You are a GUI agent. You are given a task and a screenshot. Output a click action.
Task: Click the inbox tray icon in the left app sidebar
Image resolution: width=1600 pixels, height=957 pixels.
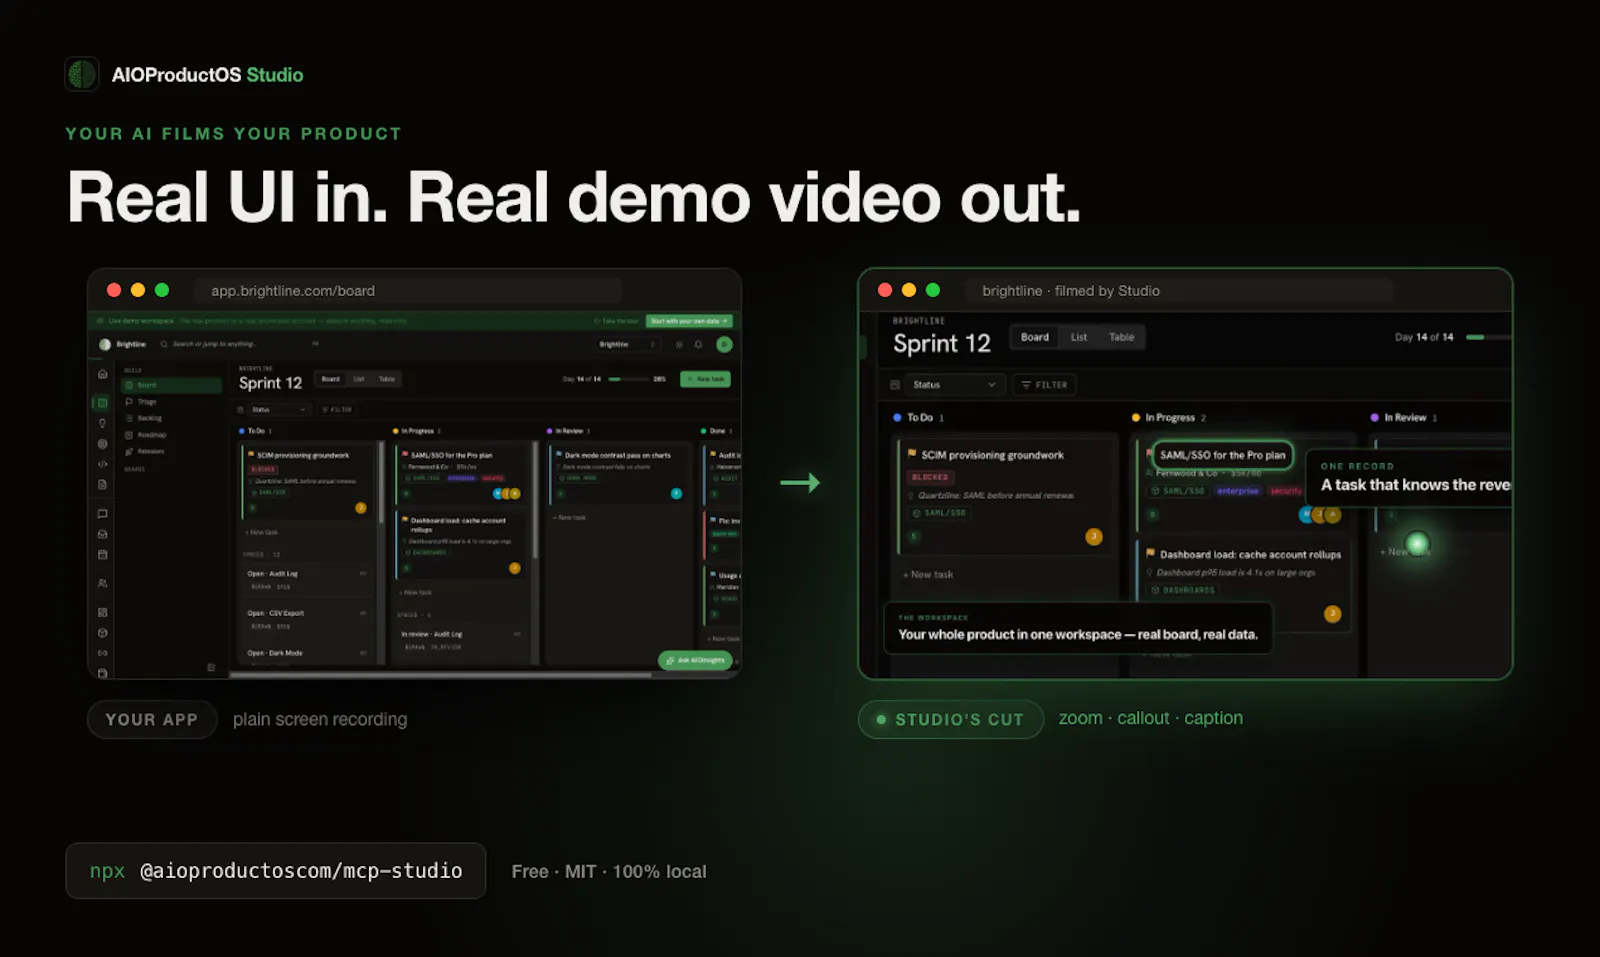(x=102, y=534)
